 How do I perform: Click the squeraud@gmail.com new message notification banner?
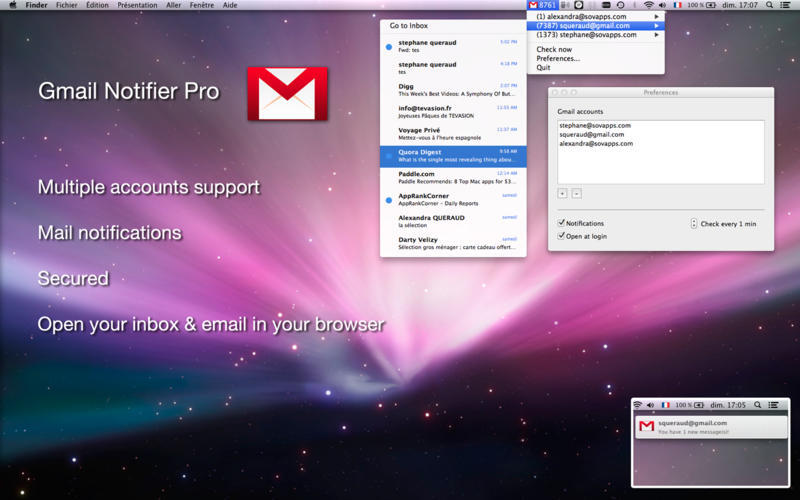[711, 427]
